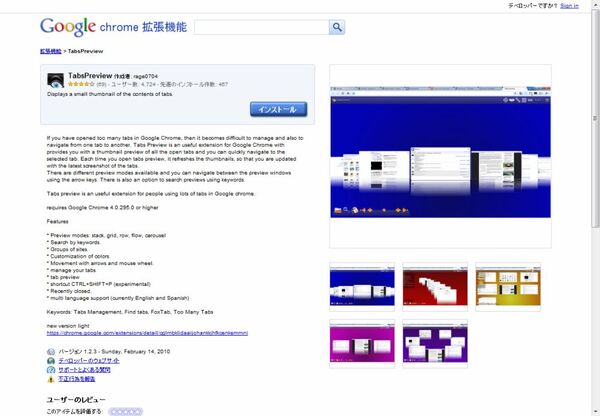Click 'Recently closed.' feature line

(x=69, y=291)
